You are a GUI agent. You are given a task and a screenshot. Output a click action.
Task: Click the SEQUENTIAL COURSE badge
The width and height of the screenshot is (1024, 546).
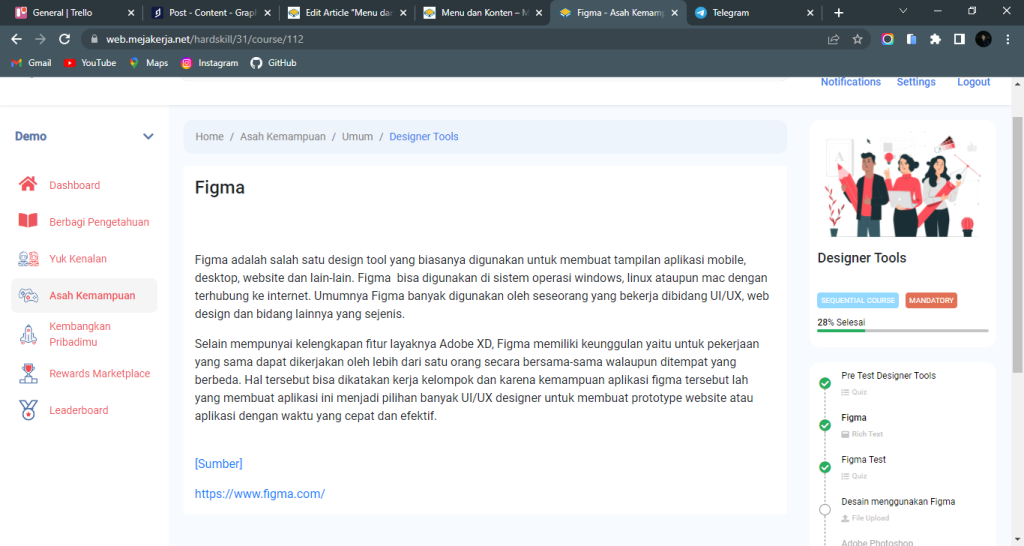[x=857, y=300]
